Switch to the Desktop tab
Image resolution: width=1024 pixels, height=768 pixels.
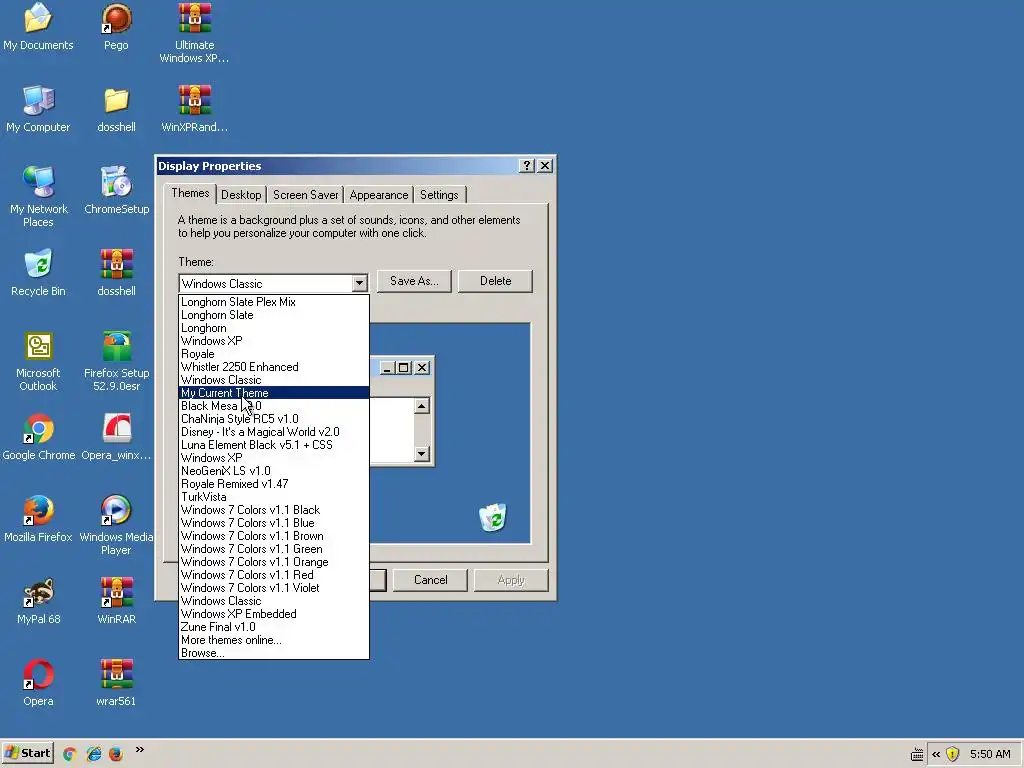click(241, 195)
